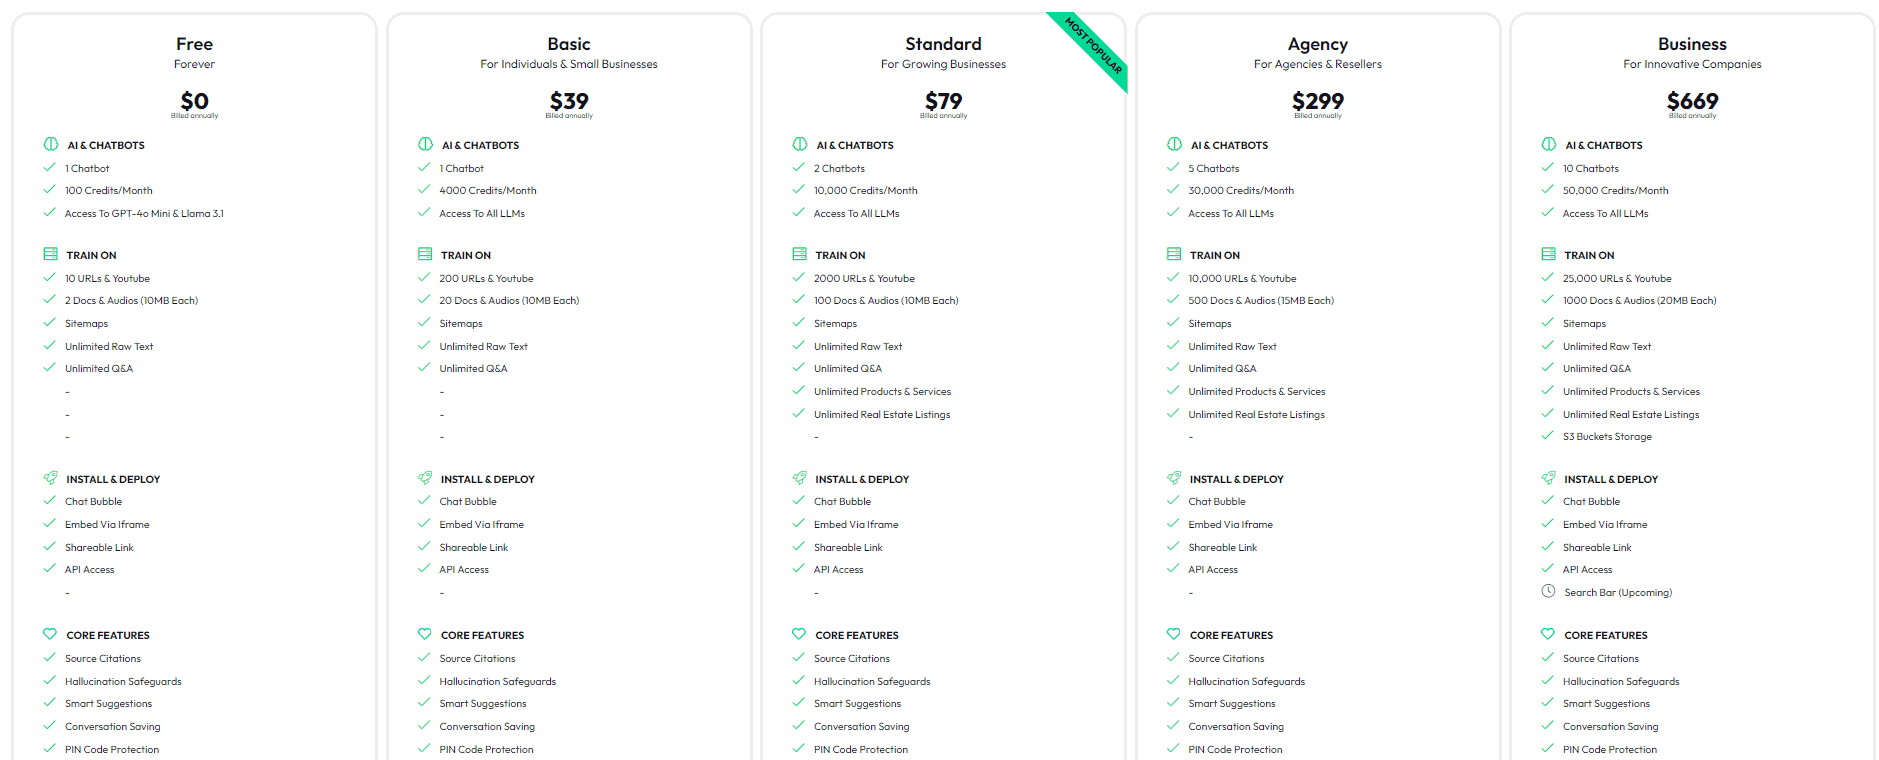Image resolution: width=1879 pixels, height=760 pixels.
Task: Select the Free plan title
Action: pos(194,44)
